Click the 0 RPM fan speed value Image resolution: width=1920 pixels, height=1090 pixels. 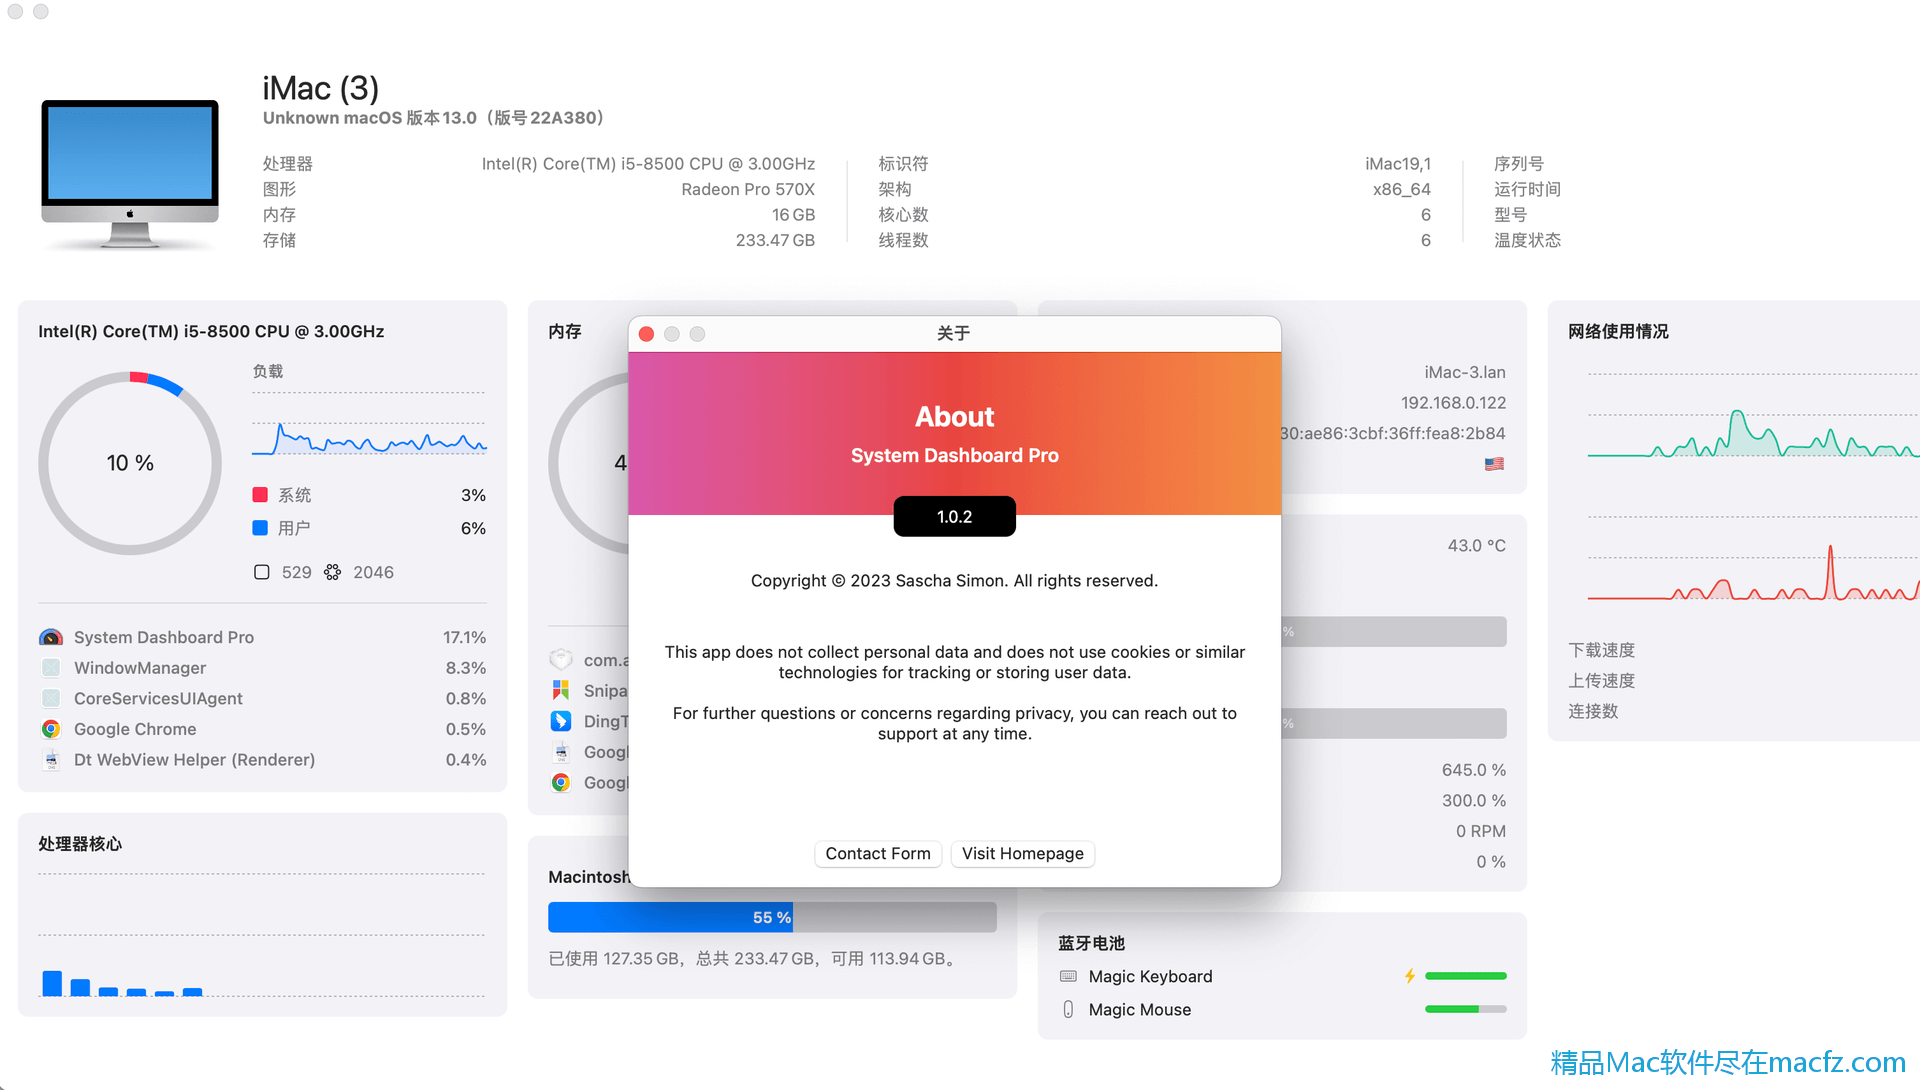1480,831
